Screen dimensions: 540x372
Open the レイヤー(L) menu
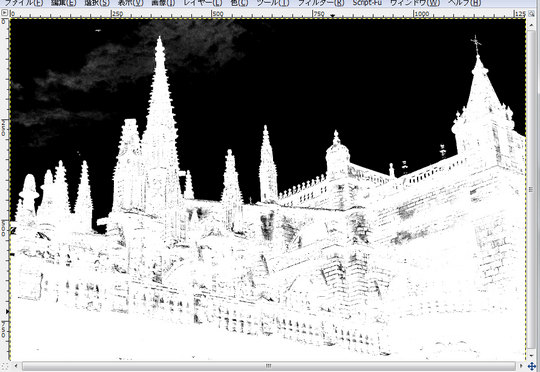[x=202, y=3]
